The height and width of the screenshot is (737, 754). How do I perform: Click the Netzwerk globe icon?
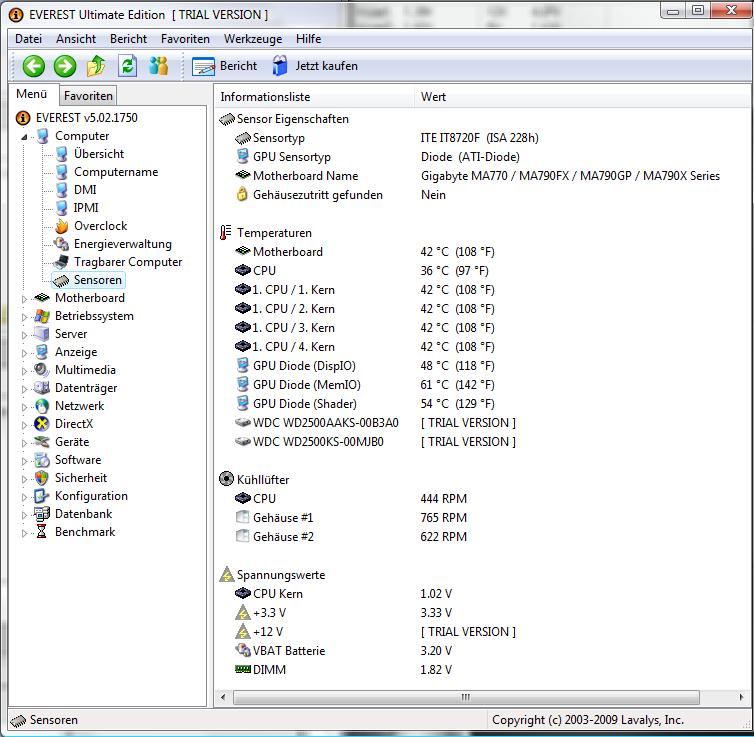click(42, 406)
